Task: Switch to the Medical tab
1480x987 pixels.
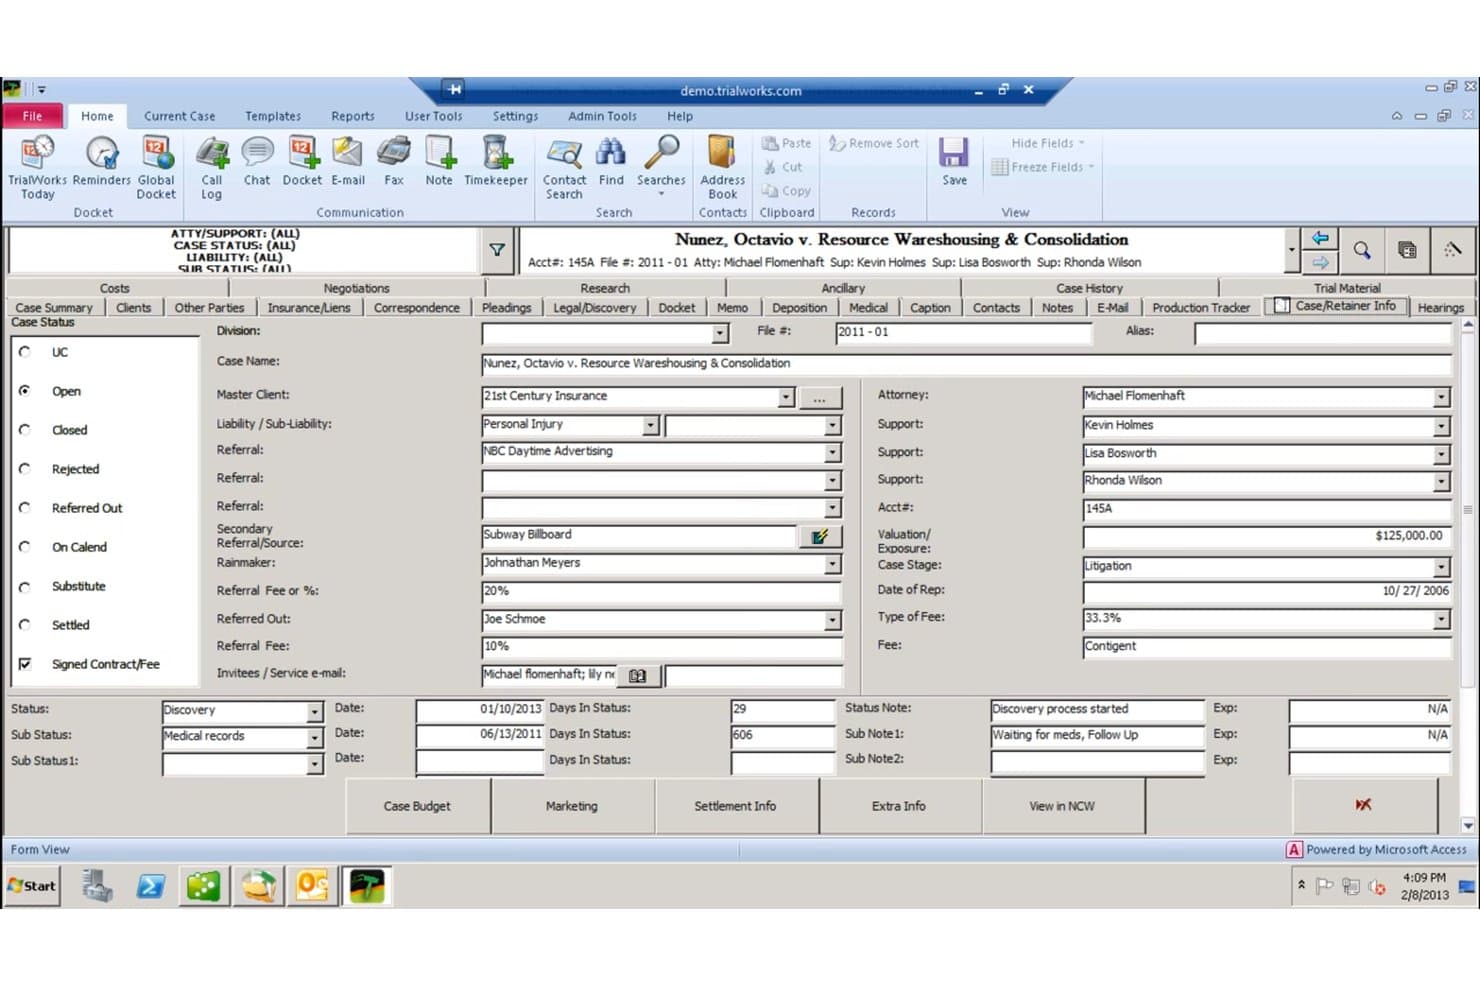Action: click(x=868, y=308)
